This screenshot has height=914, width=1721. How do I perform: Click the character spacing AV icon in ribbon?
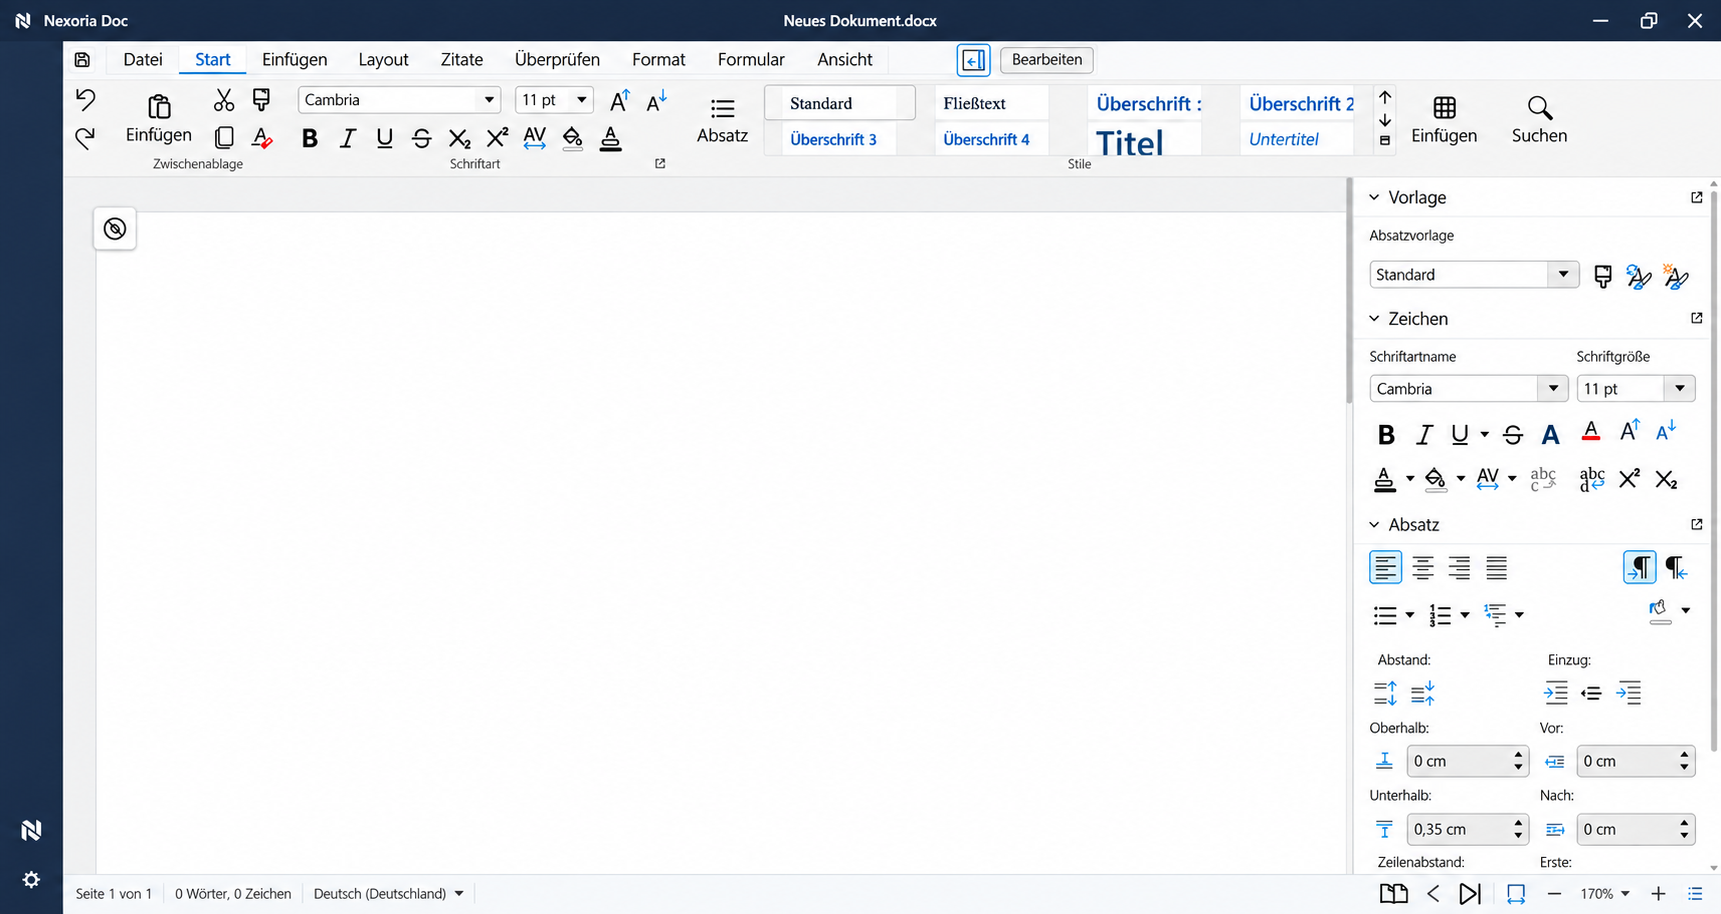pos(535,138)
